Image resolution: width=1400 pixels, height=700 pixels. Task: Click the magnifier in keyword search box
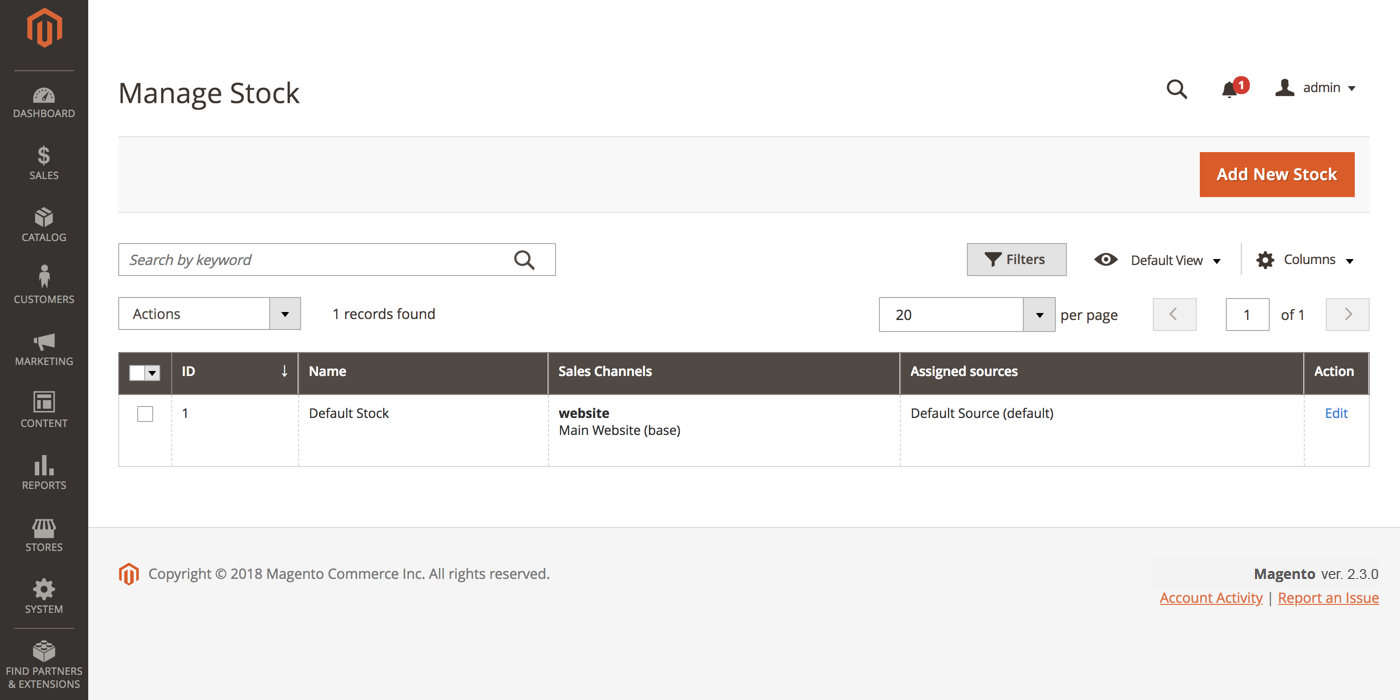[524, 260]
